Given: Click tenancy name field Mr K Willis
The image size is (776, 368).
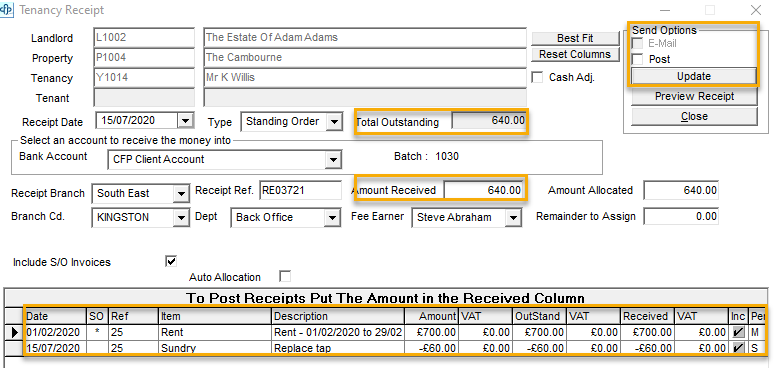Looking at the screenshot, I should pos(365,78).
